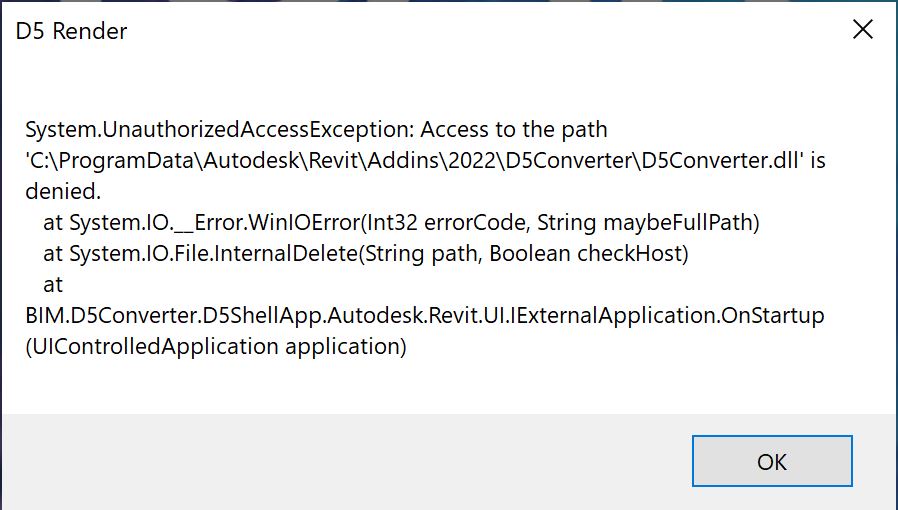Click the D5Converter.dll filename
The width and height of the screenshot is (898, 510).
click(720, 161)
